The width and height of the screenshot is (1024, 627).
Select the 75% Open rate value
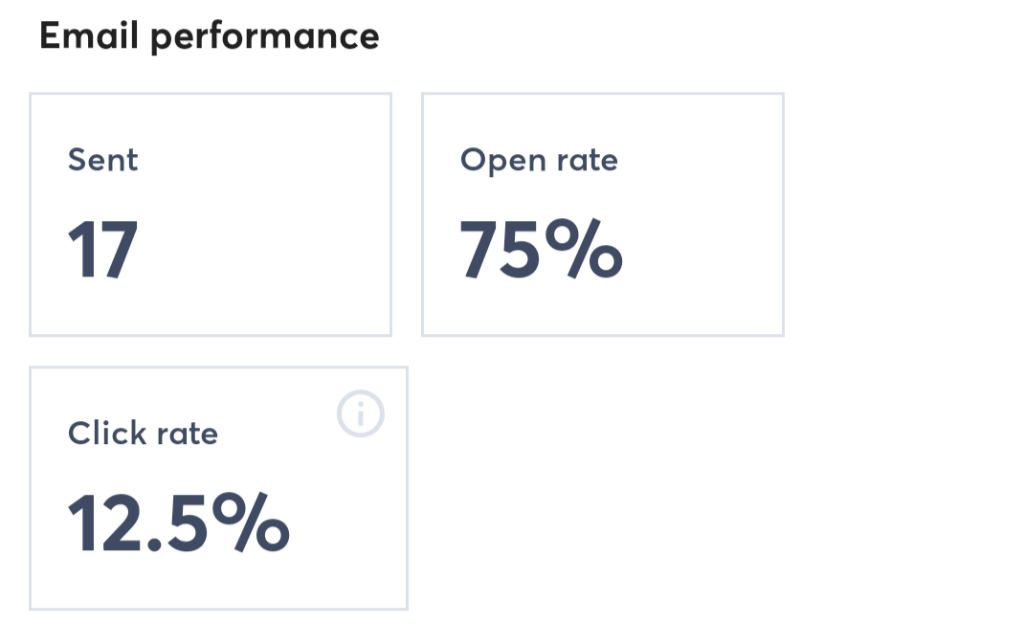click(540, 250)
